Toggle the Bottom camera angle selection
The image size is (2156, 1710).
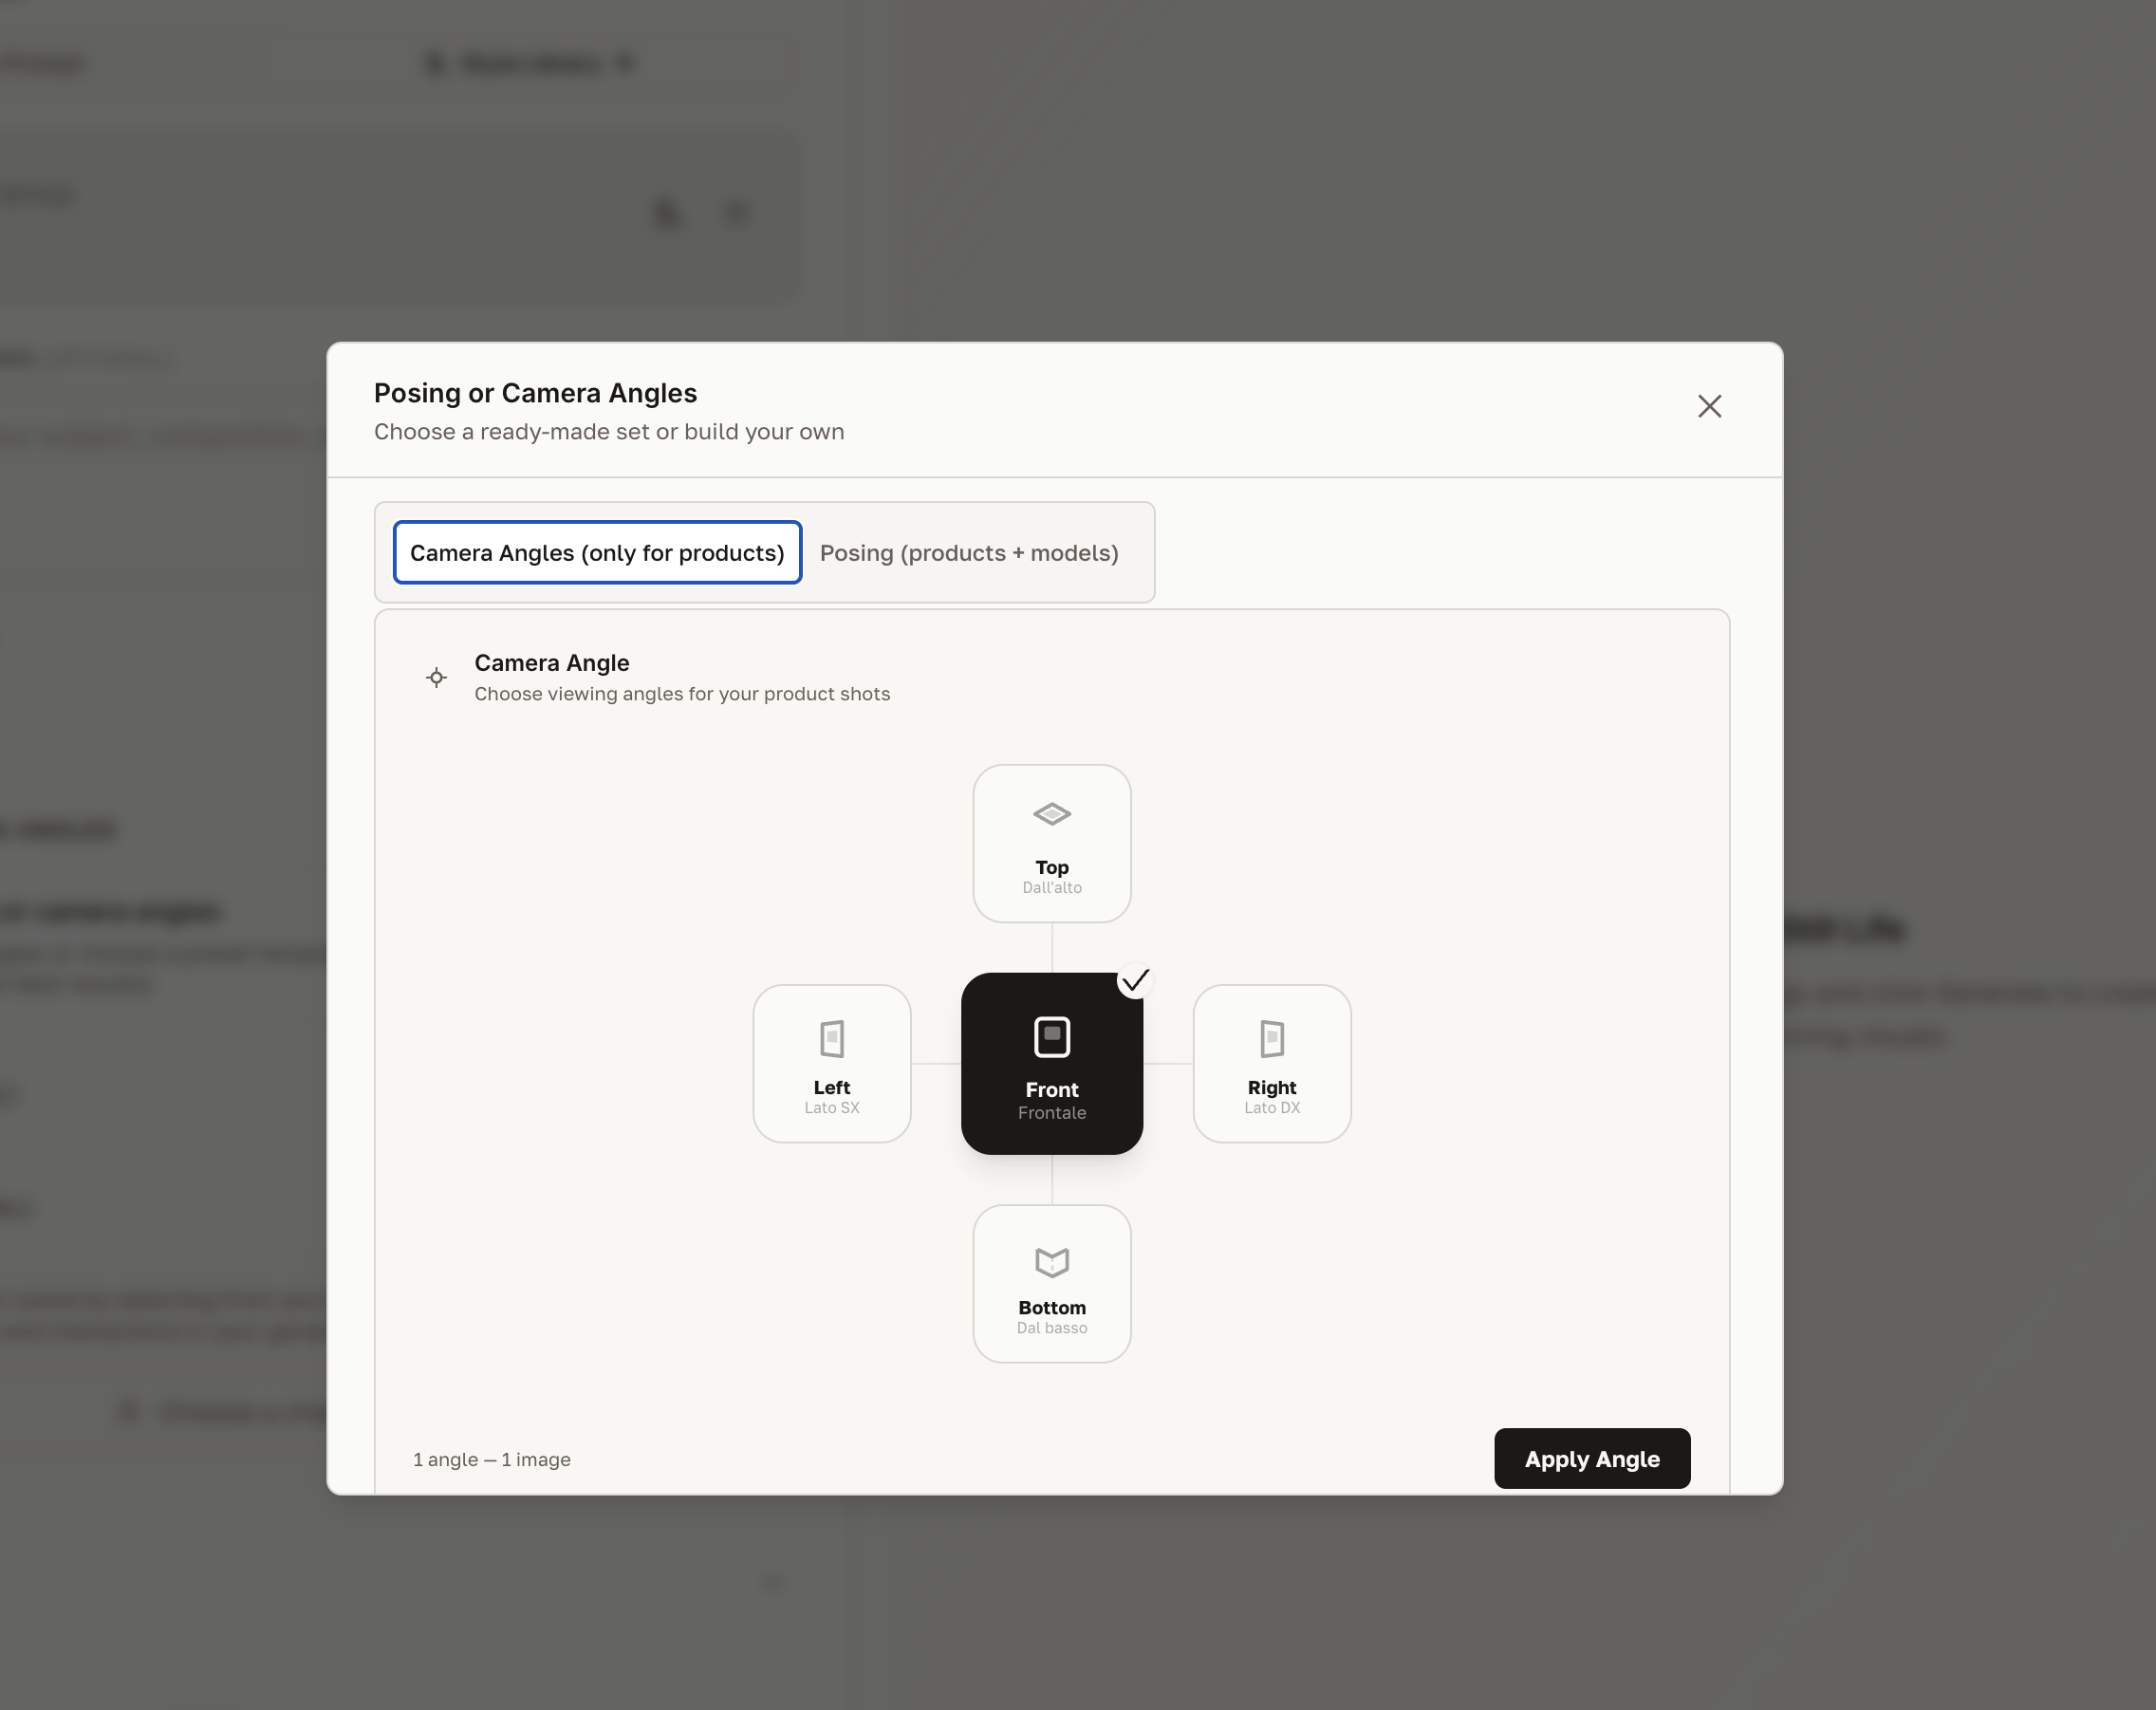tap(1051, 1284)
